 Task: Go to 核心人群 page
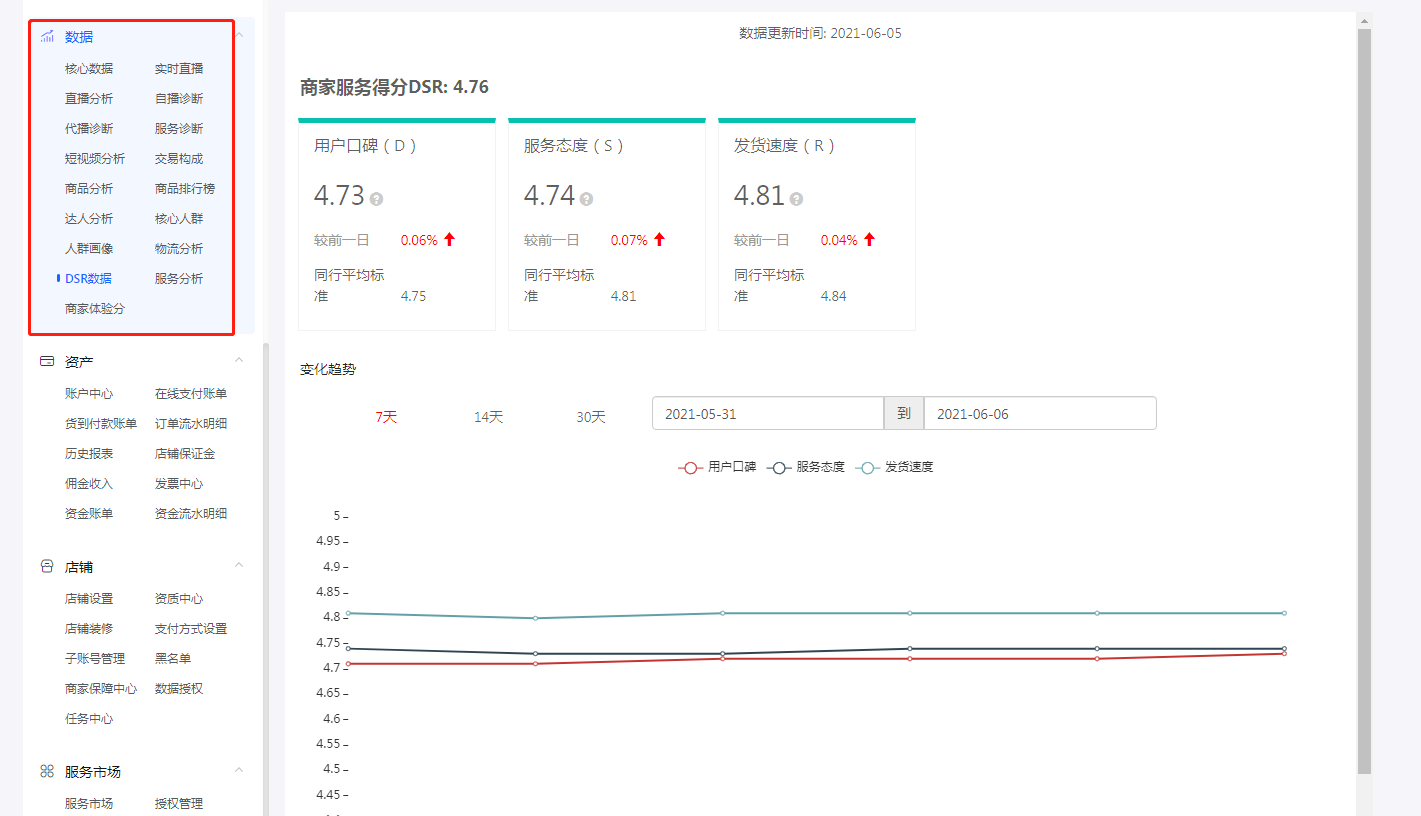179,219
